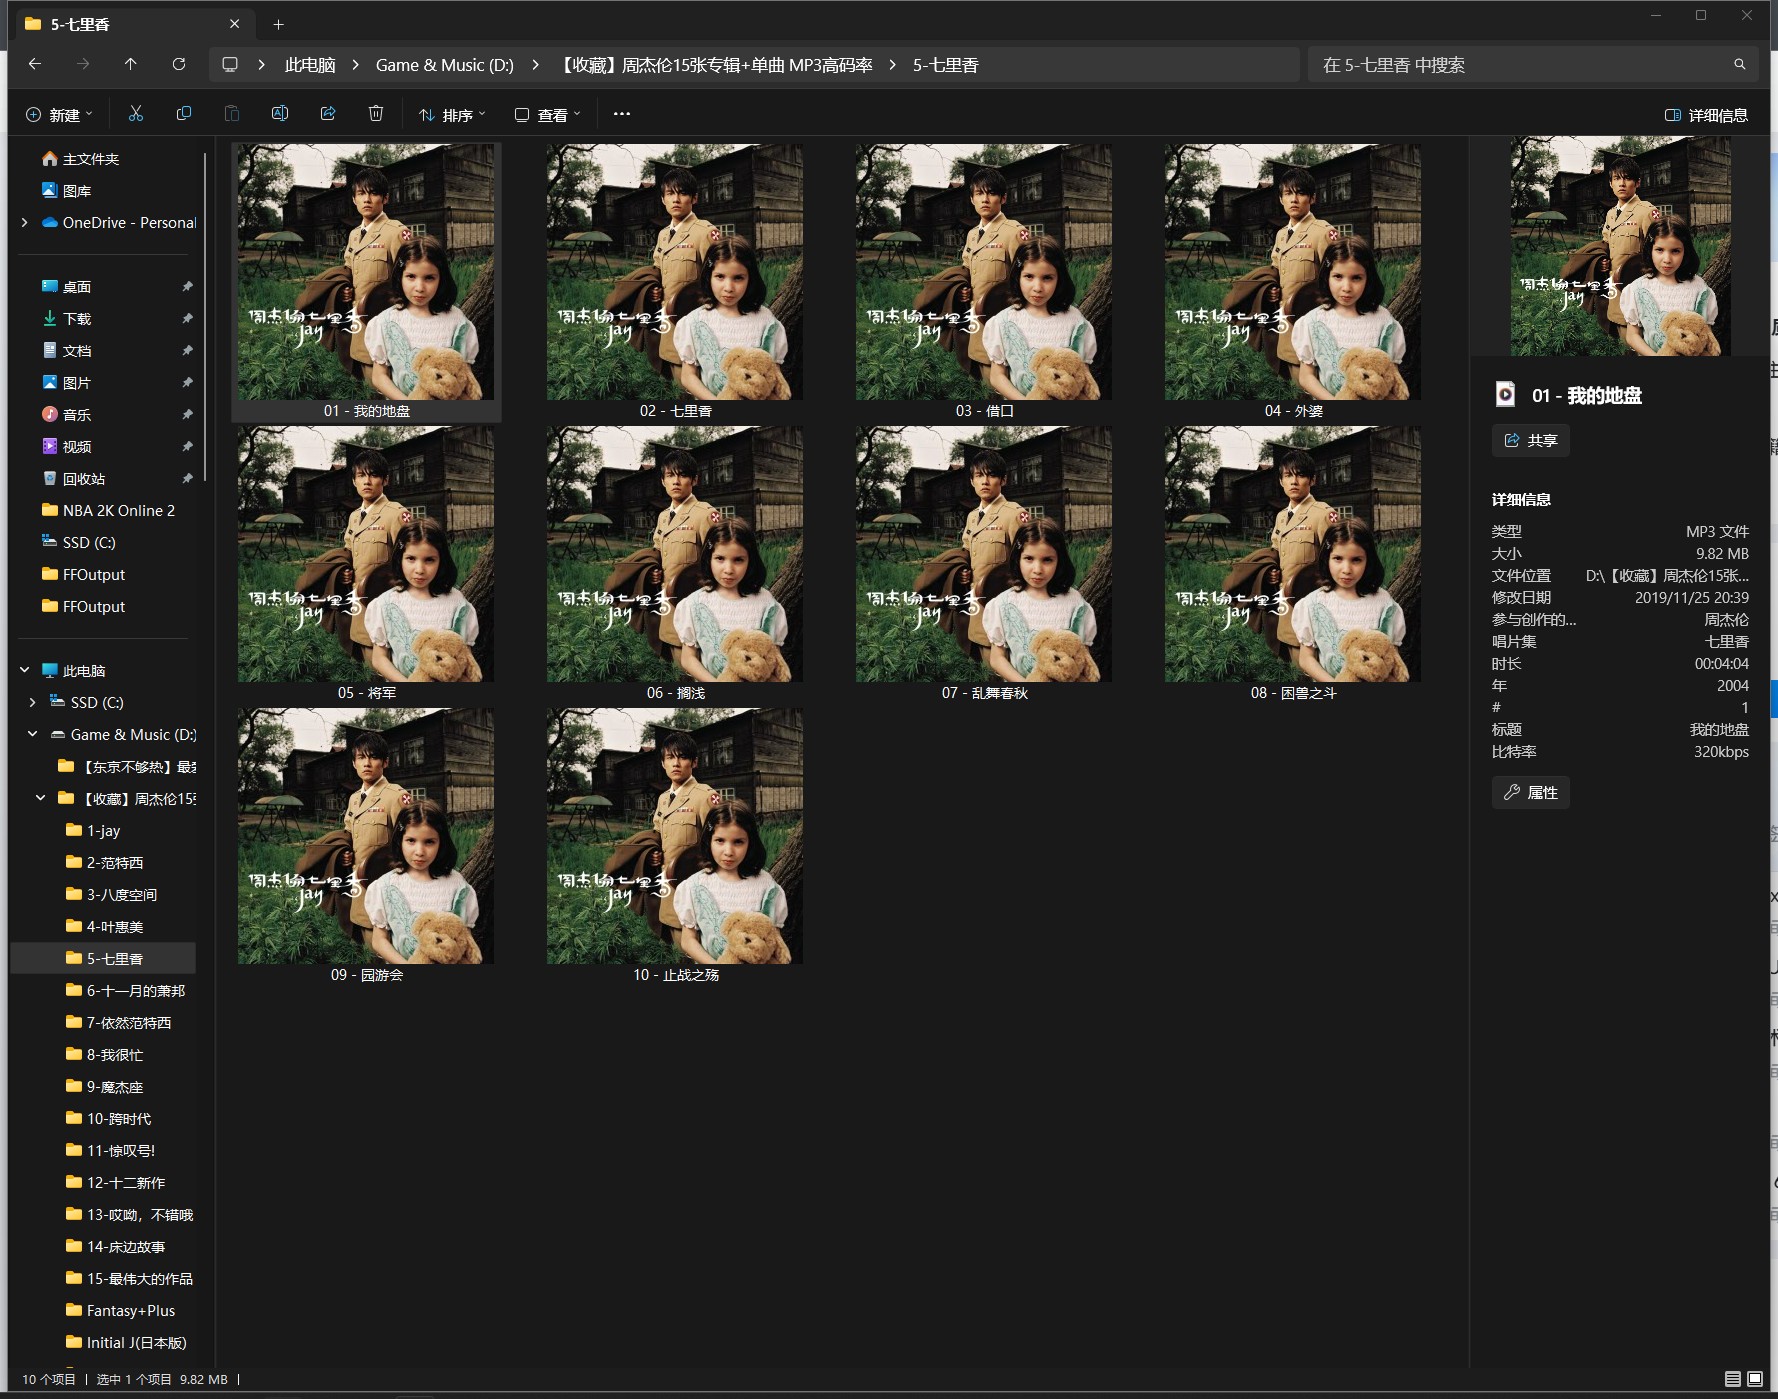
Task: Select the file 10 - 止战之殇
Action: coord(675,845)
